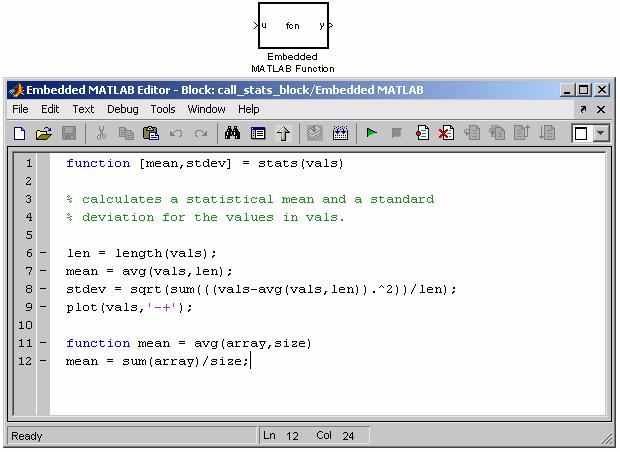Viewport: 620px width, 452px height.
Task: Click the grayed Continue debug icon with down arrow
Action: pos(547,133)
